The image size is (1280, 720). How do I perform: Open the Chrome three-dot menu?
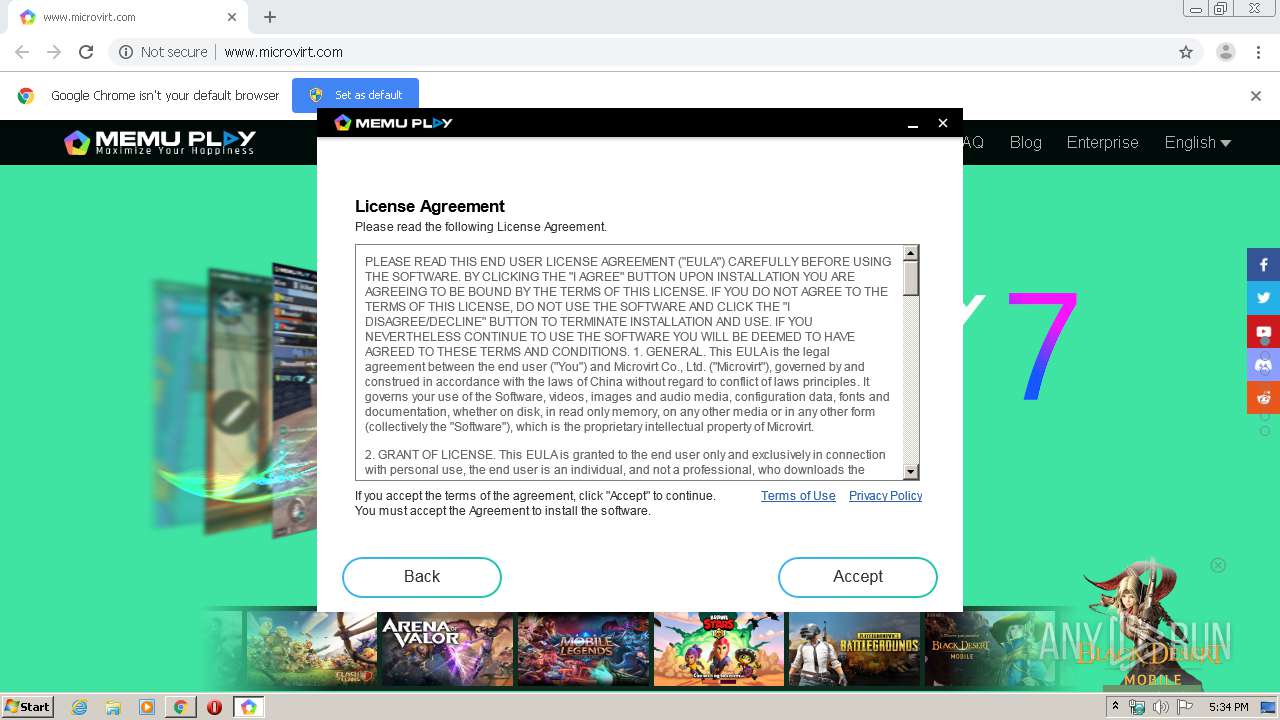point(1257,52)
